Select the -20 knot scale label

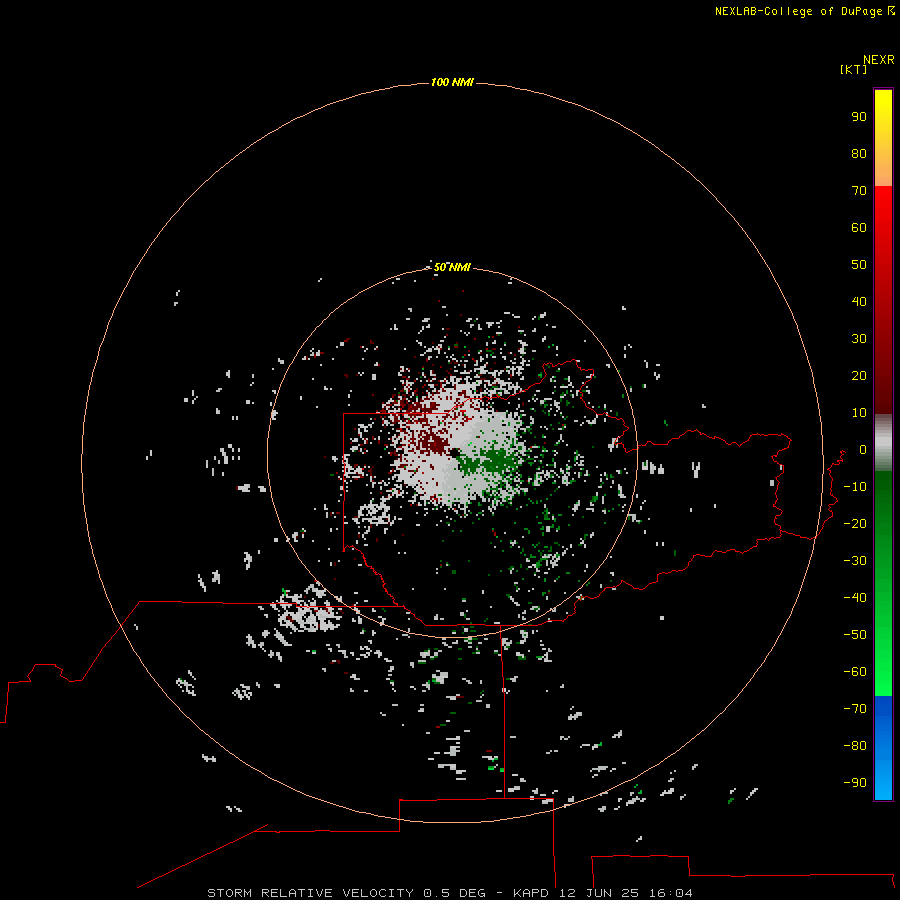tap(855, 523)
